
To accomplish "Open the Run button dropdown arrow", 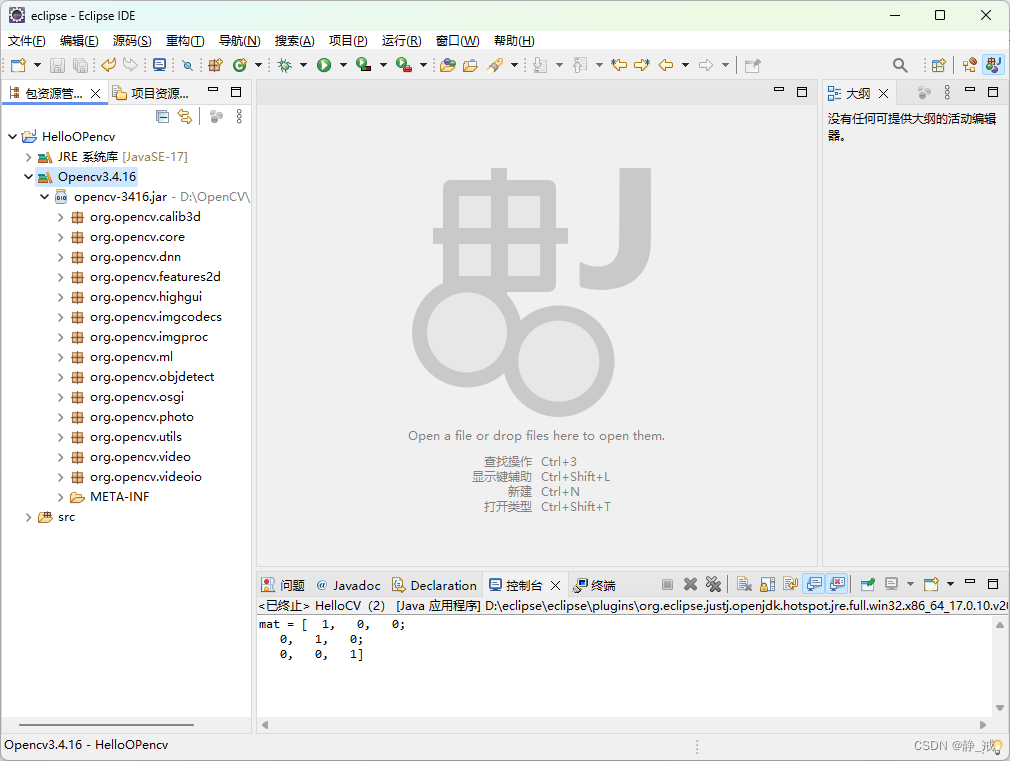I will pyautogui.click(x=343, y=64).
